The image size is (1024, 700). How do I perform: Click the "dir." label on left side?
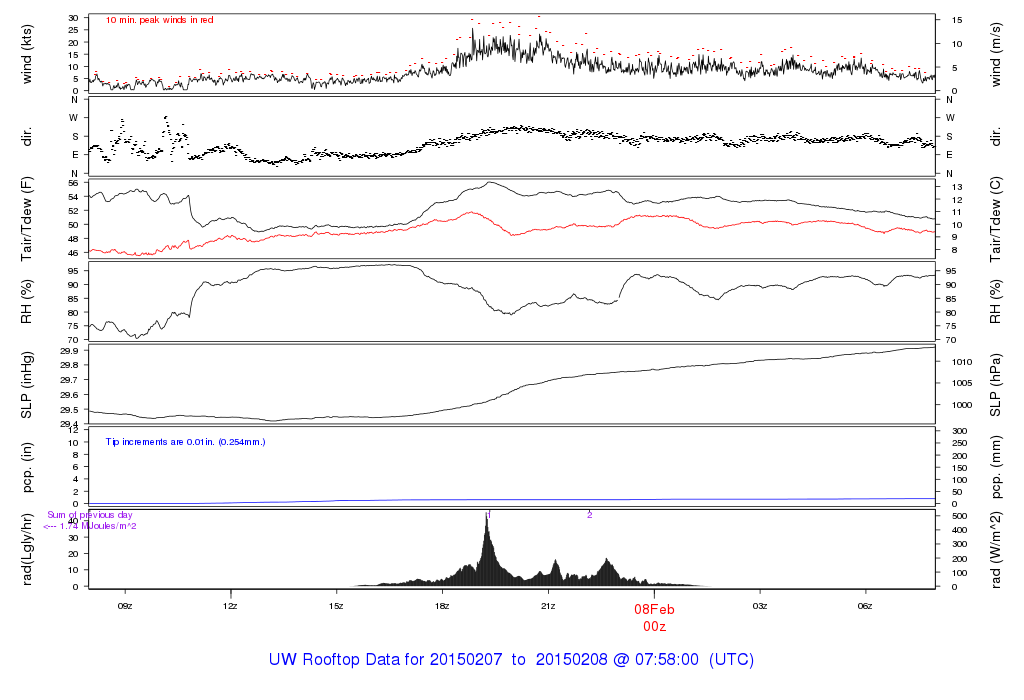click(27, 137)
